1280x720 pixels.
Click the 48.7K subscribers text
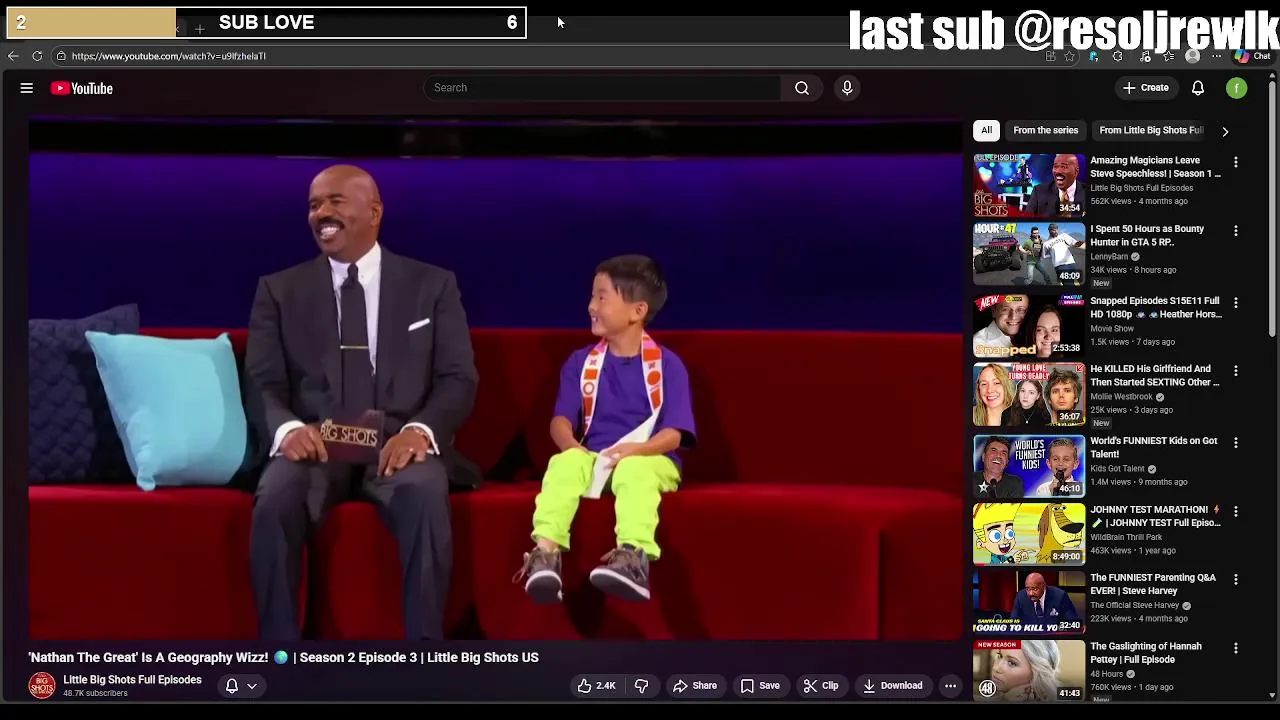[95, 693]
